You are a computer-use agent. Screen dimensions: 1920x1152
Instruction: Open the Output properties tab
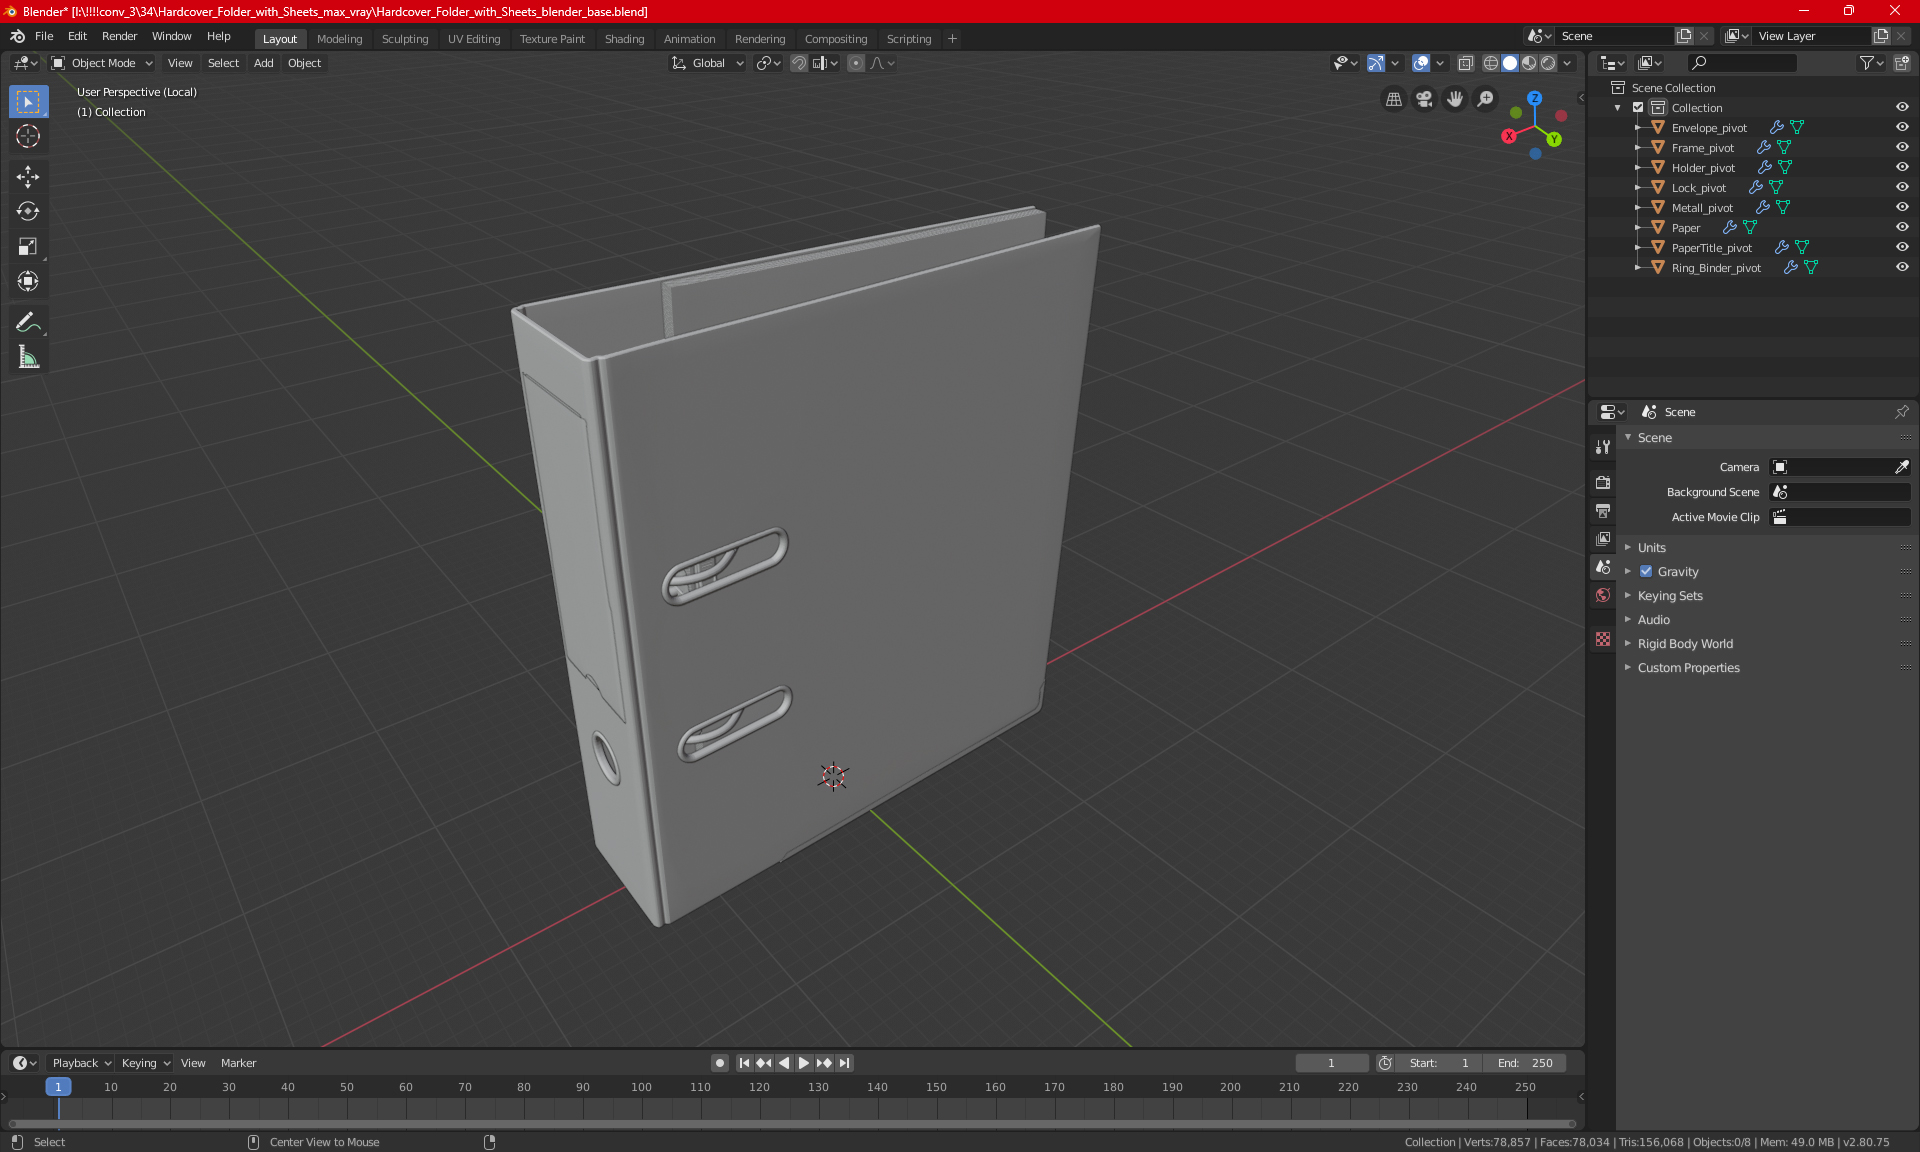[1603, 510]
